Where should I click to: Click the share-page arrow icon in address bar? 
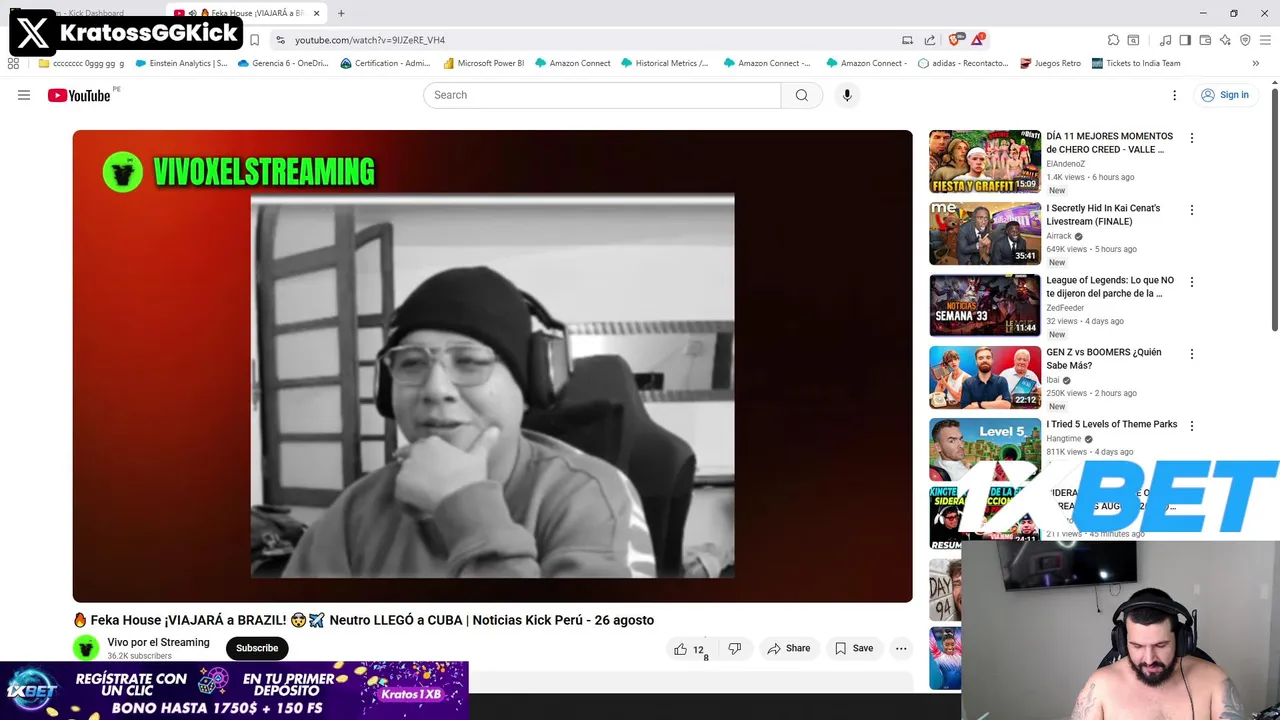pos(929,40)
